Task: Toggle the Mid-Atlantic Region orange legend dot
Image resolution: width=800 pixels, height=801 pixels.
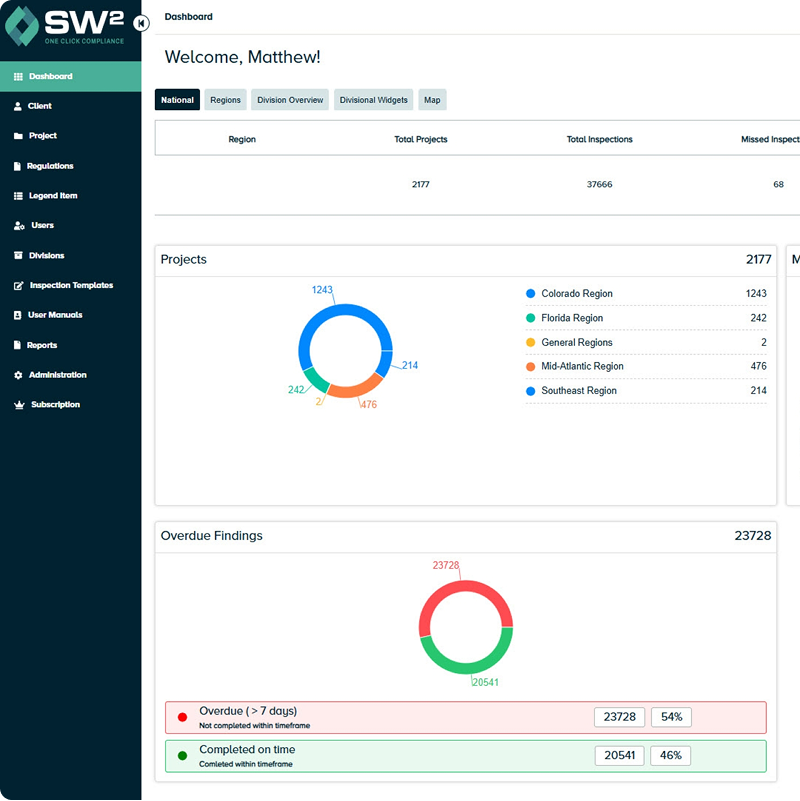Action: (530, 366)
